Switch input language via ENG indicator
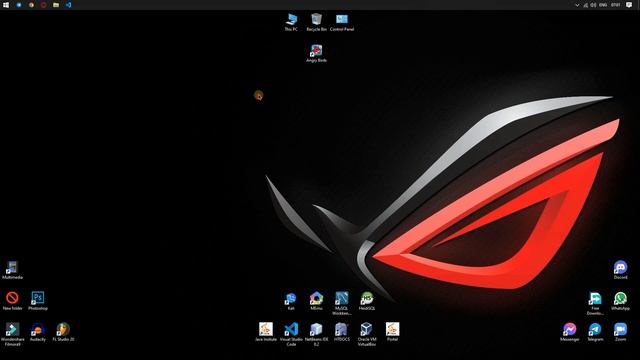Image resolution: width=640 pixels, height=360 pixels. [x=603, y=5]
